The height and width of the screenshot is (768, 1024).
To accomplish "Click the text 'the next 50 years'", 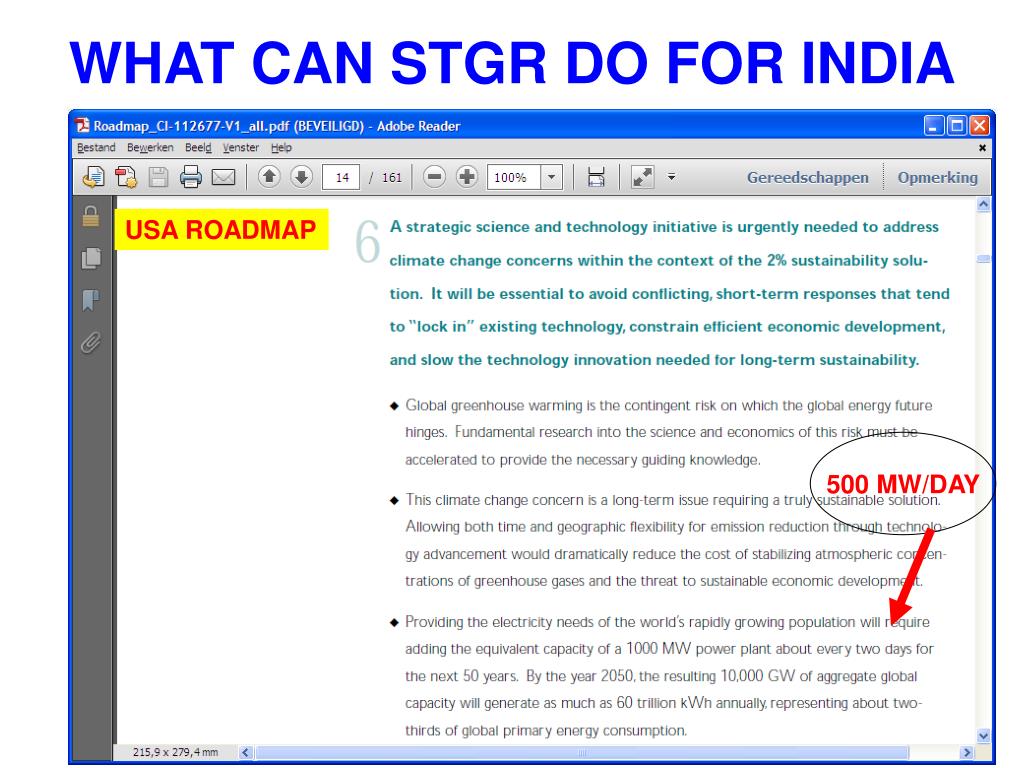I will click(x=461, y=677).
